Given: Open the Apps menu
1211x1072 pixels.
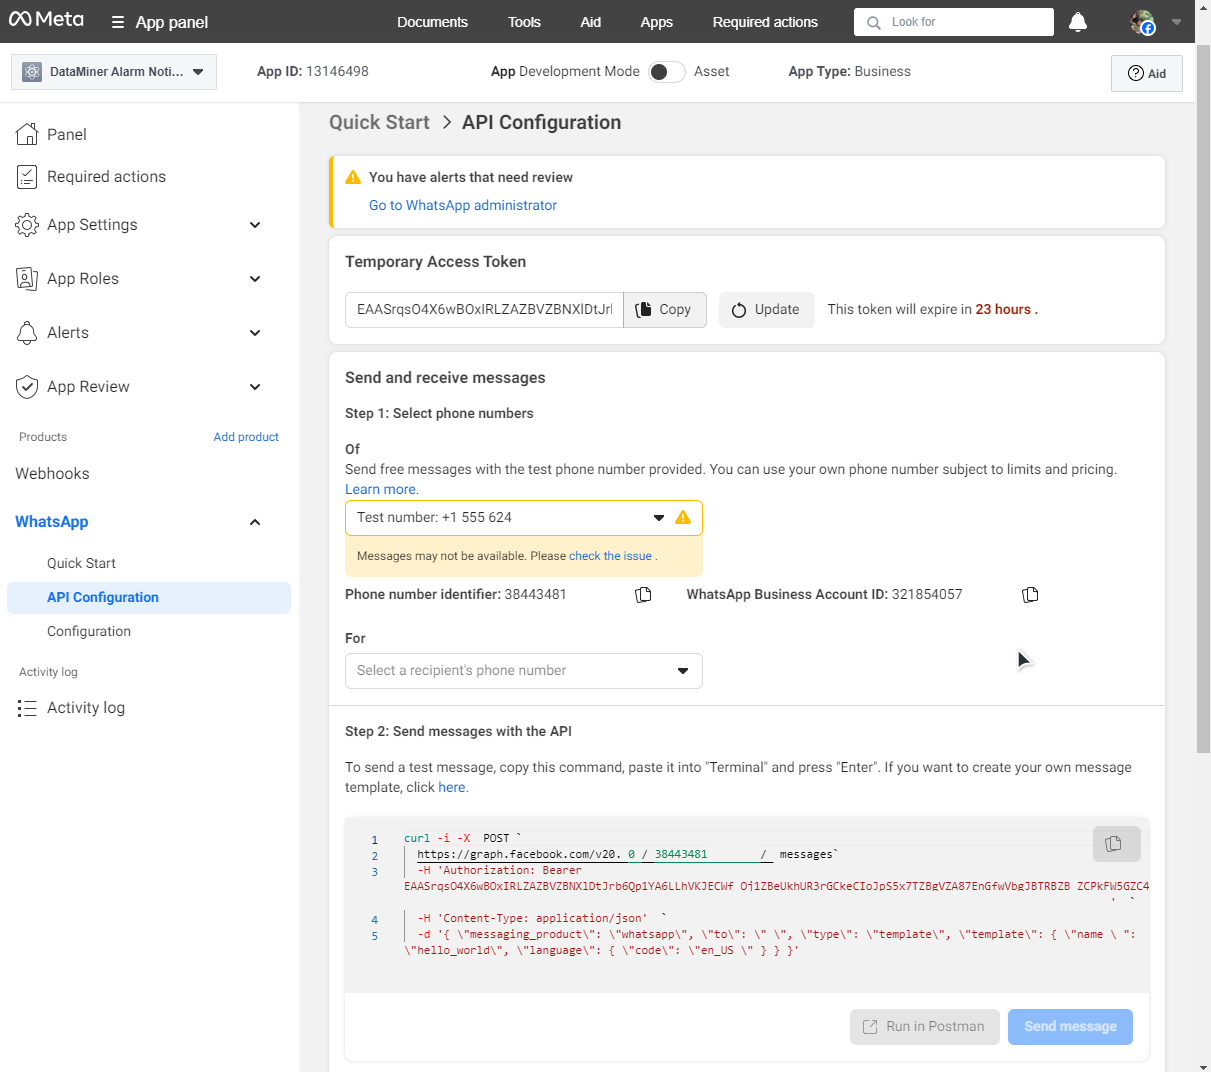Looking at the screenshot, I should (657, 22).
